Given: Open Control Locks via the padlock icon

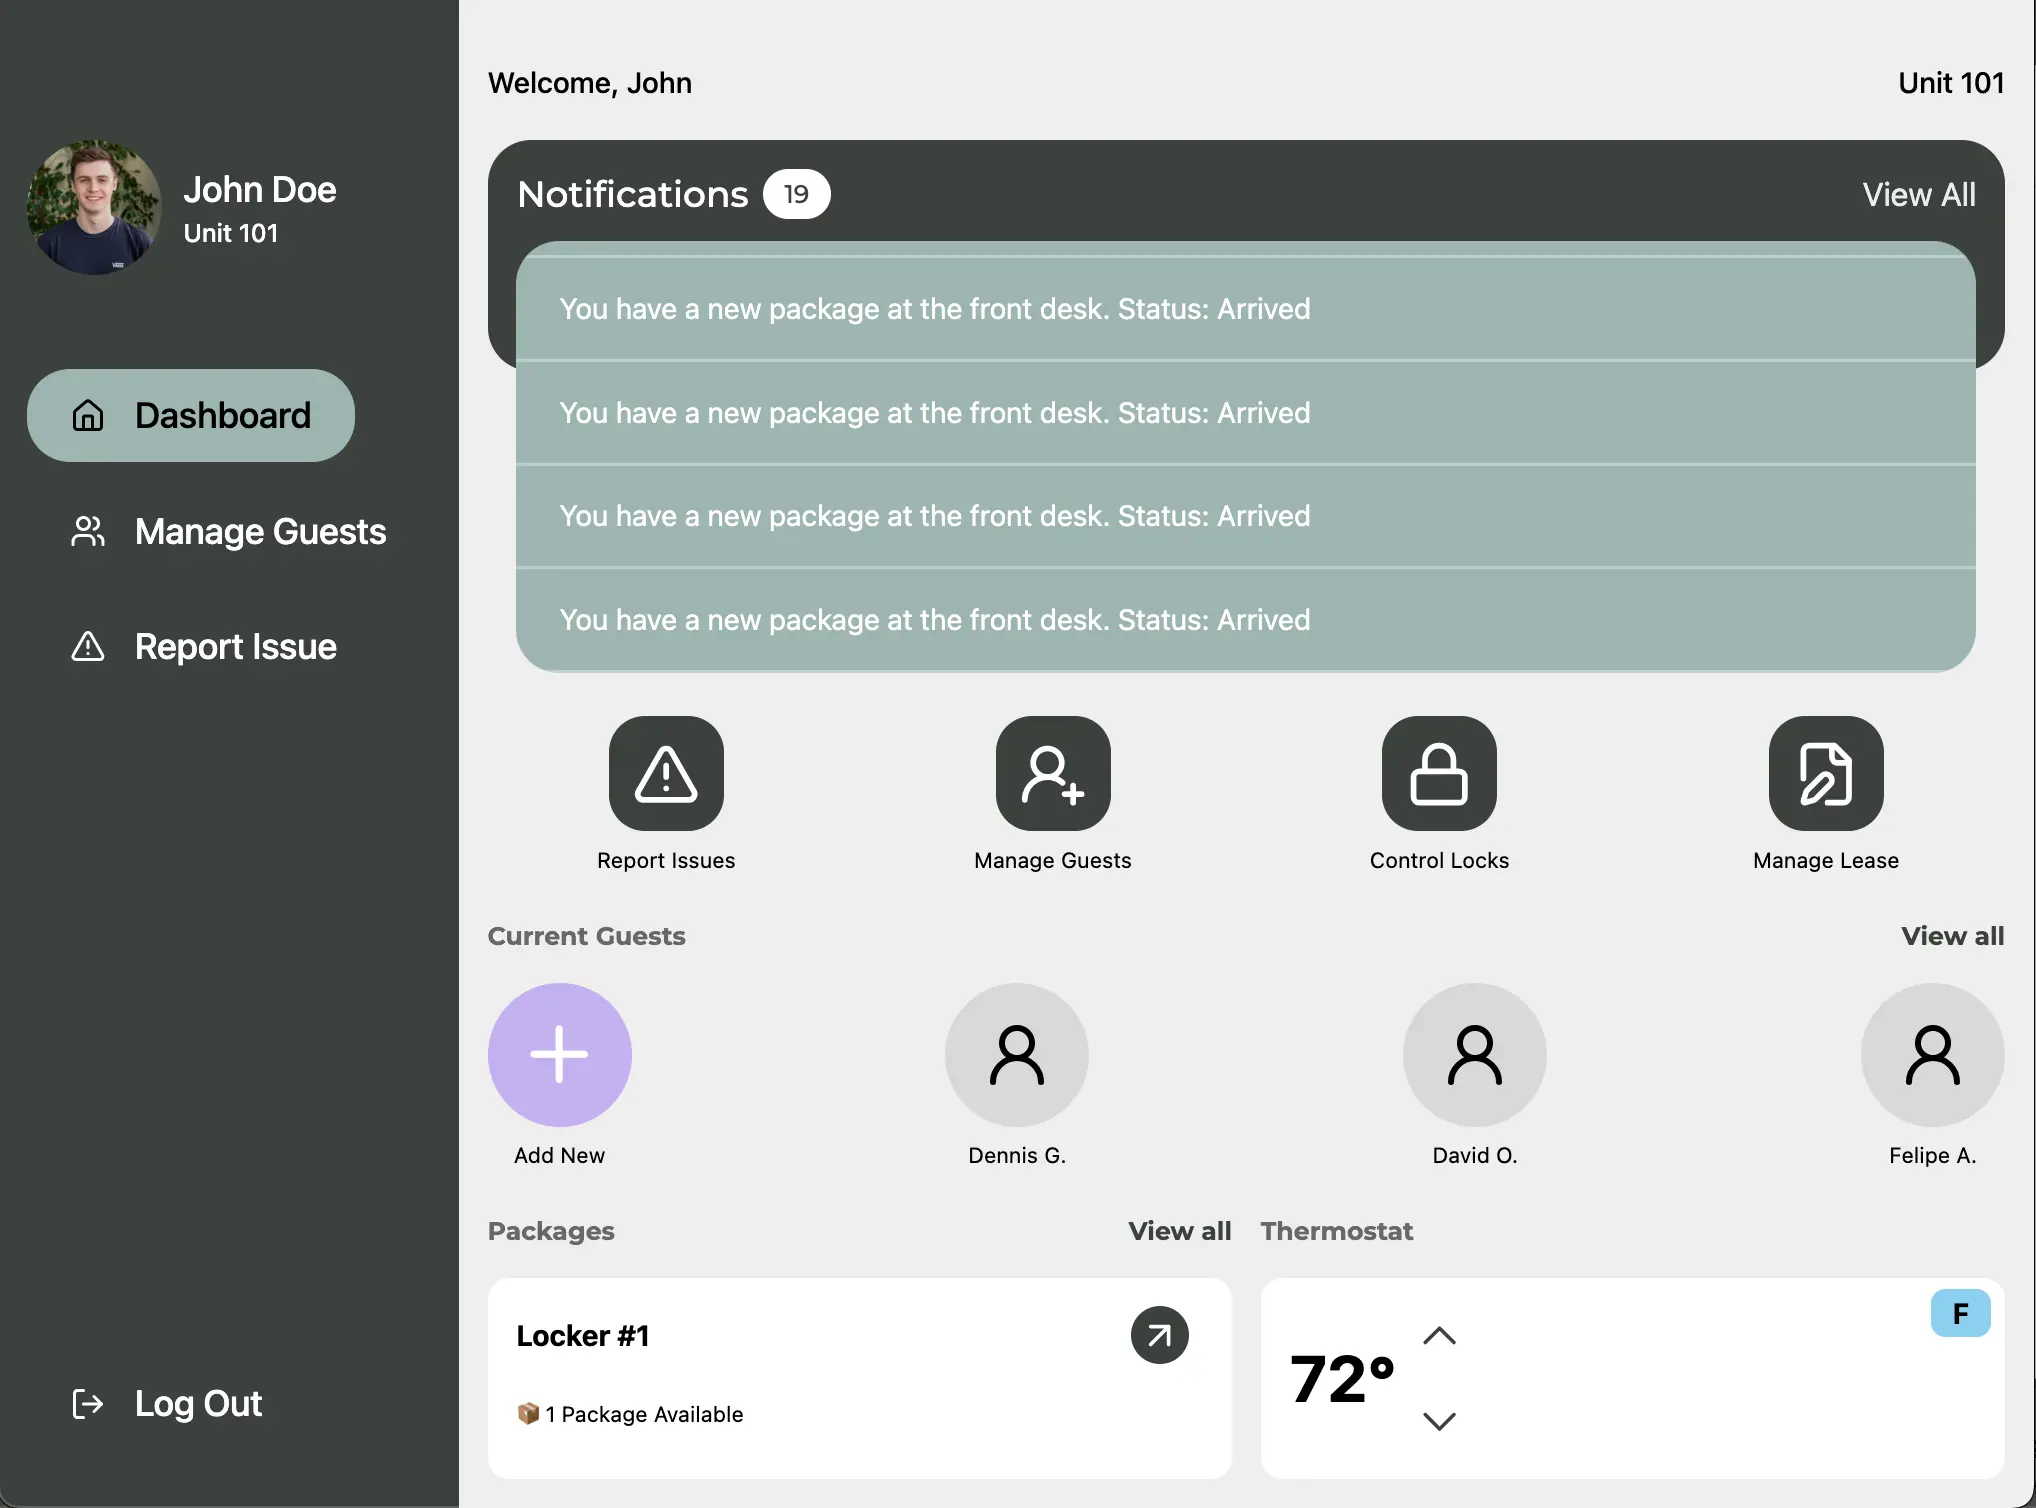Looking at the screenshot, I should [x=1439, y=773].
